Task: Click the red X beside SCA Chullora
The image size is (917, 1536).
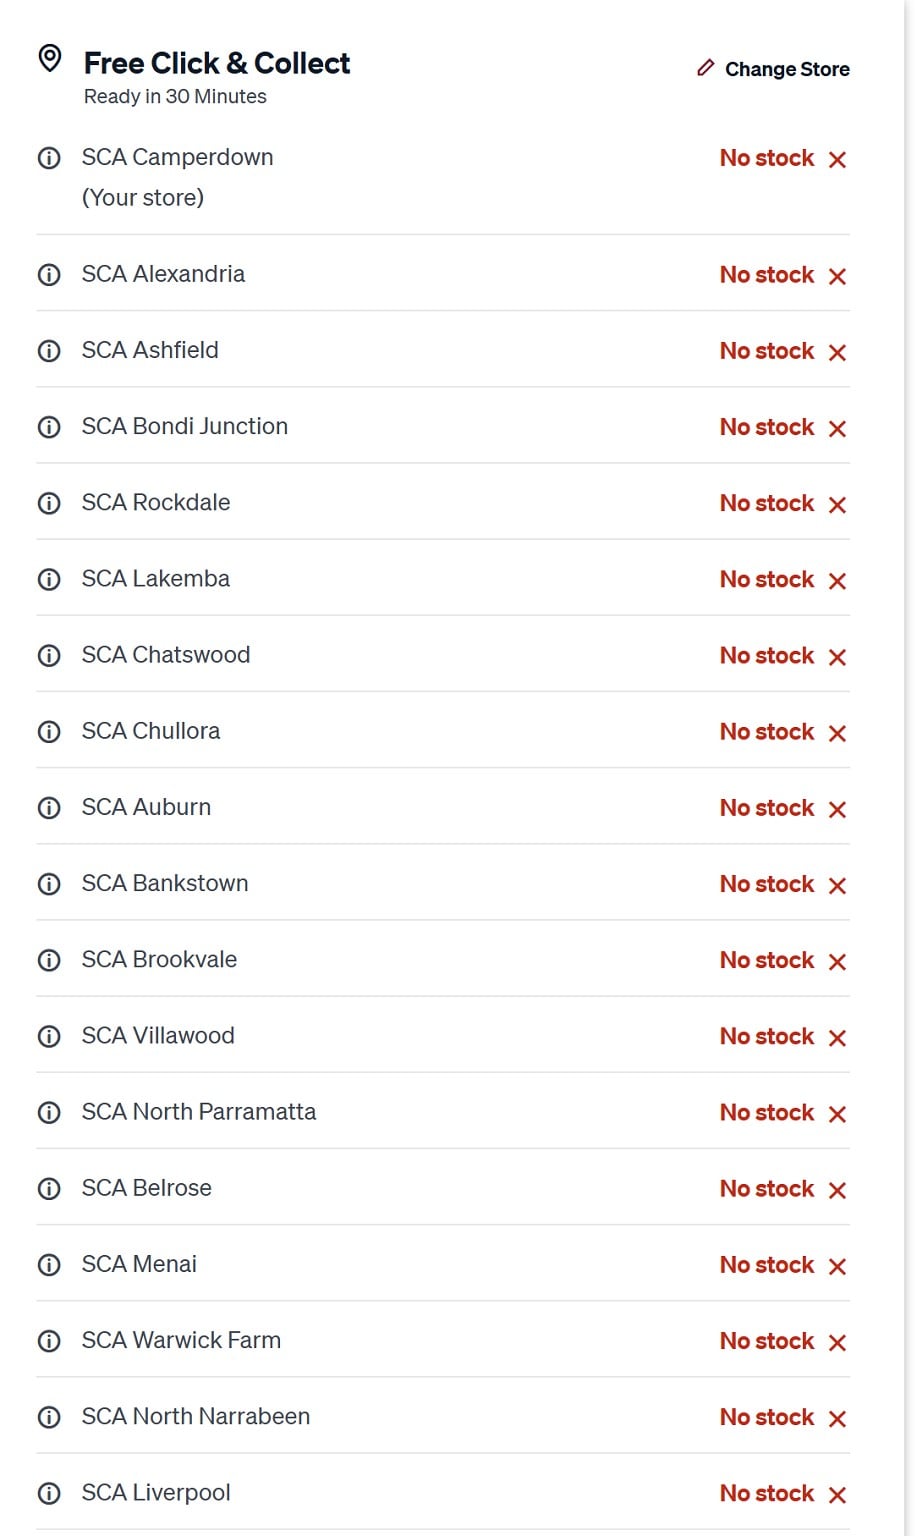Action: click(x=838, y=733)
